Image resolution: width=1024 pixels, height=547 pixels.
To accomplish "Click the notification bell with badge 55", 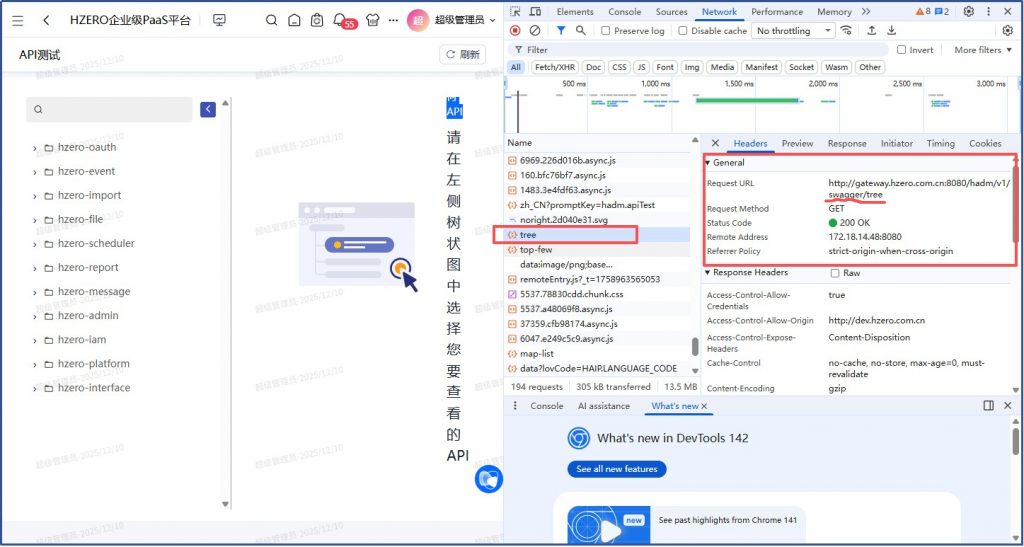I will (340, 20).
